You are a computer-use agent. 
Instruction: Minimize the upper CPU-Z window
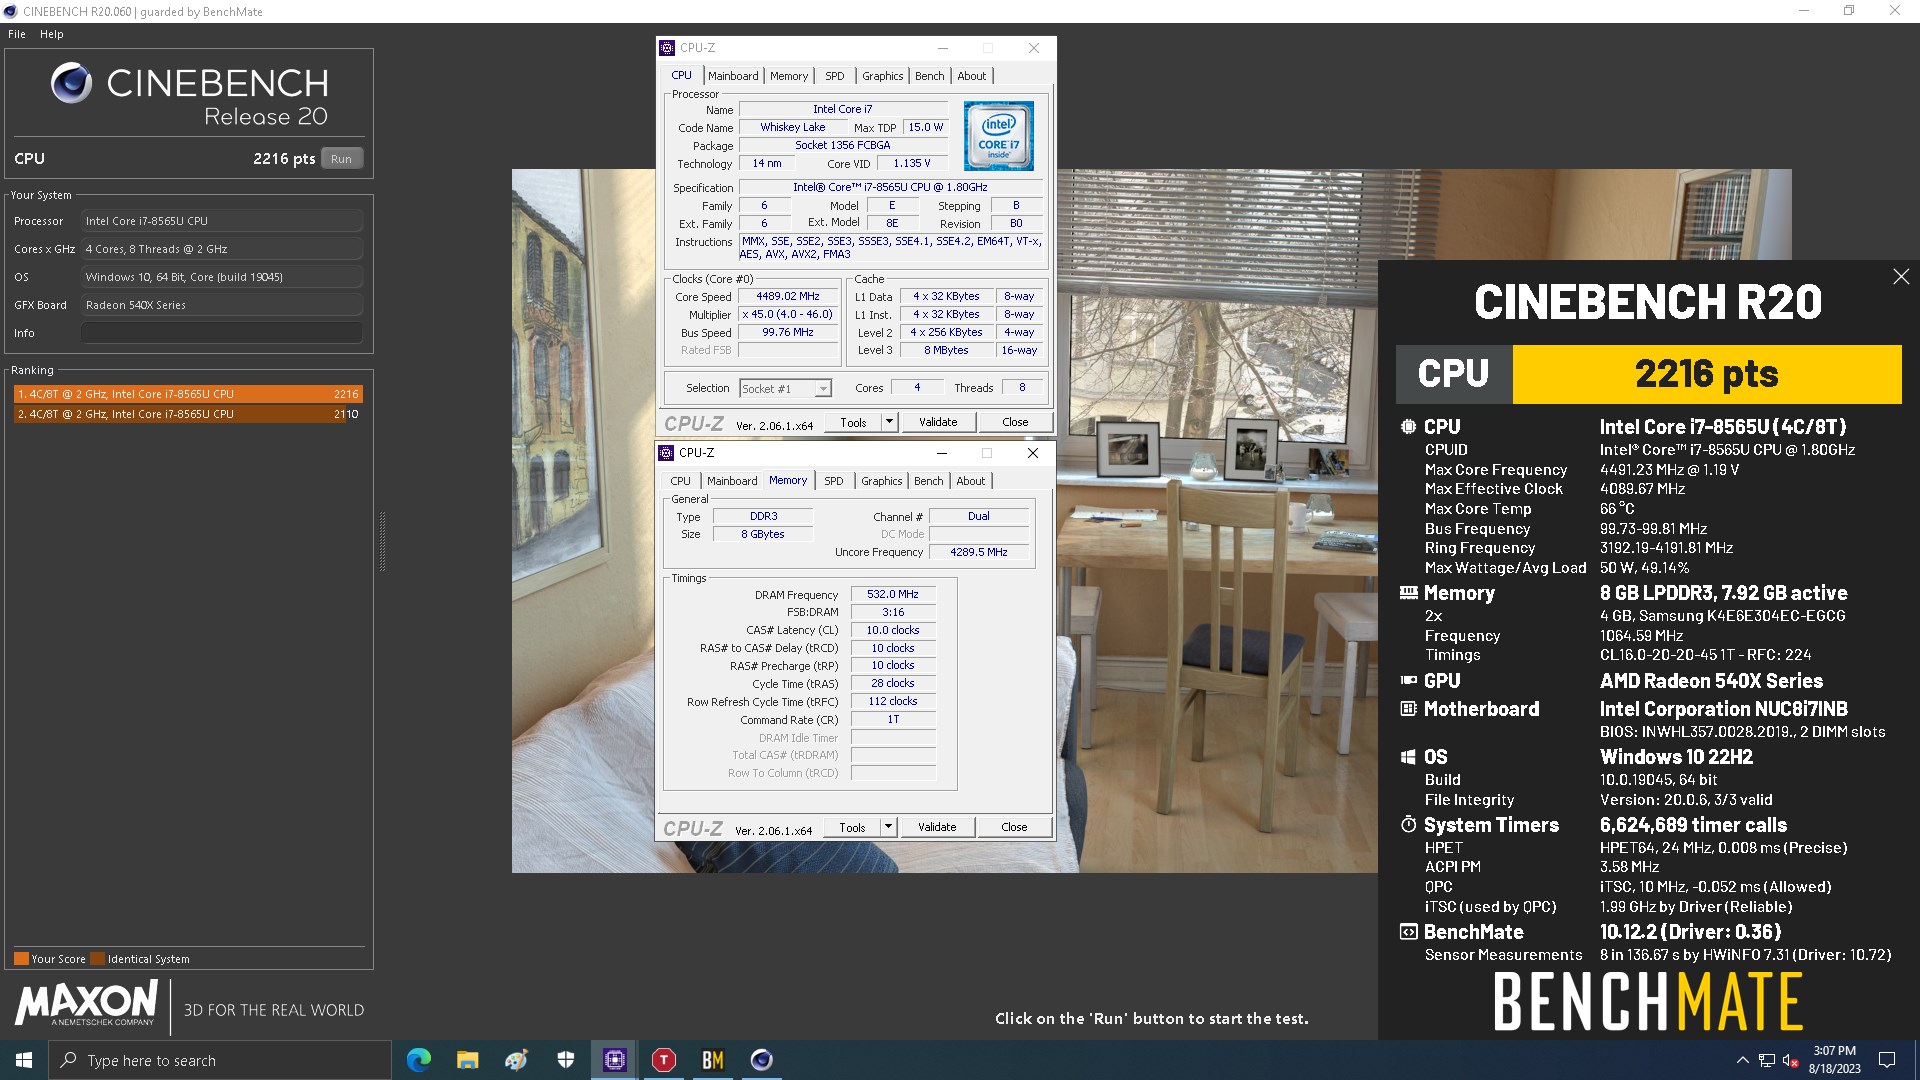[x=942, y=48]
